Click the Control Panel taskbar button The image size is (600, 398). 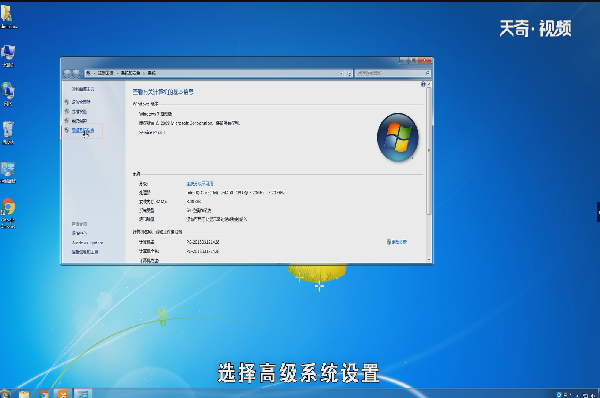point(83,394)
